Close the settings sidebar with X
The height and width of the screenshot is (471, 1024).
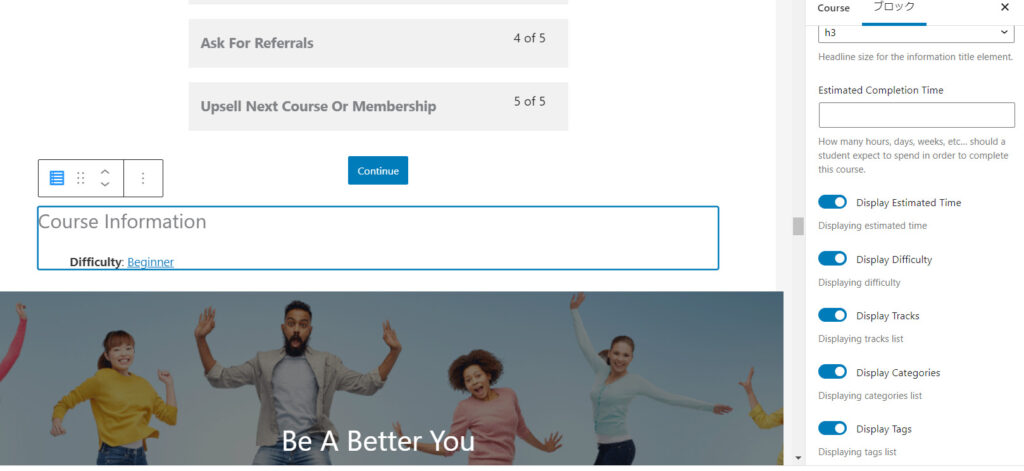click(1004, 7)
